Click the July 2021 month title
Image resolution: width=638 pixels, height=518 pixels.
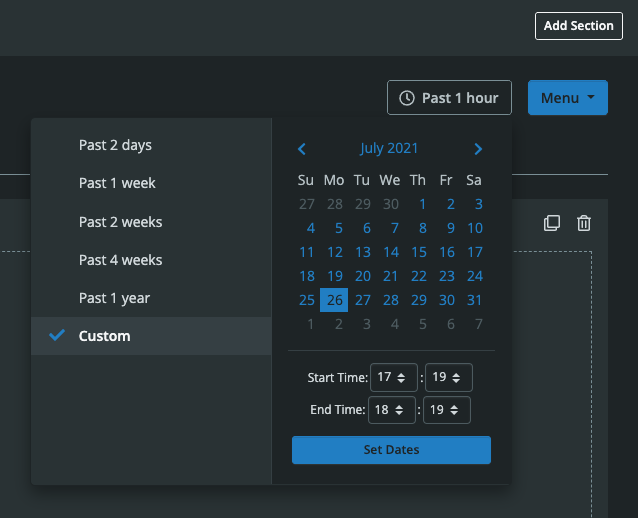(389, 148)
